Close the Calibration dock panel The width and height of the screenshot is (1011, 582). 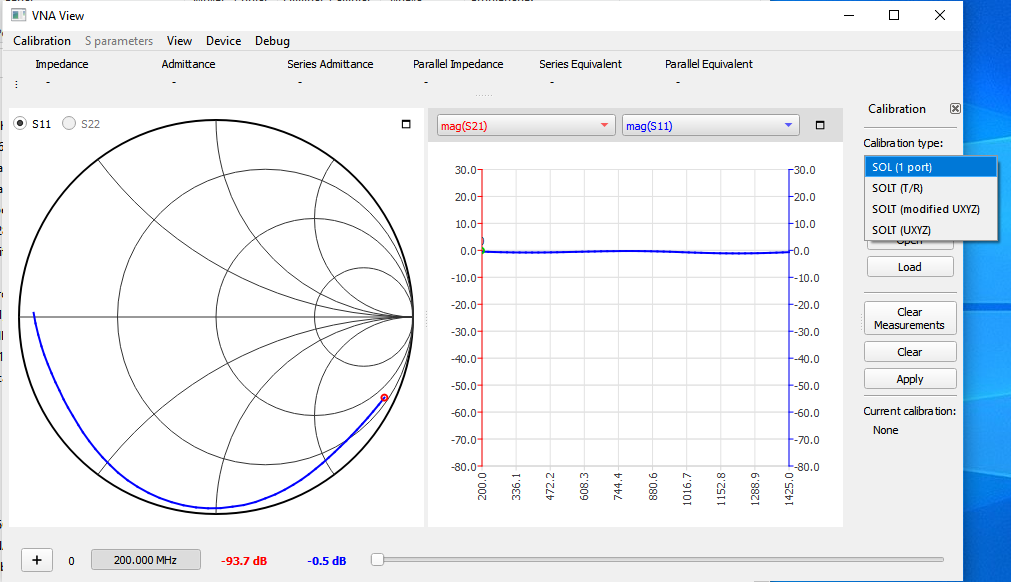(x=956, y=109)
